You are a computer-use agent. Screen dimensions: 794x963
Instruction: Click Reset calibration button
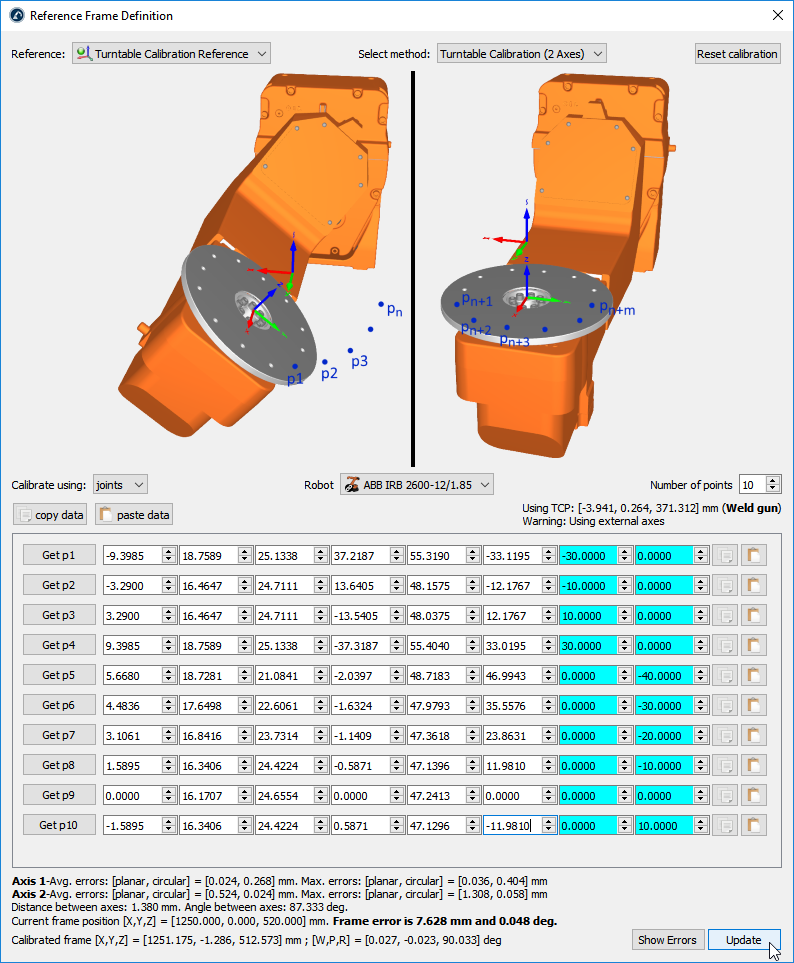click(x=737, y=54)
